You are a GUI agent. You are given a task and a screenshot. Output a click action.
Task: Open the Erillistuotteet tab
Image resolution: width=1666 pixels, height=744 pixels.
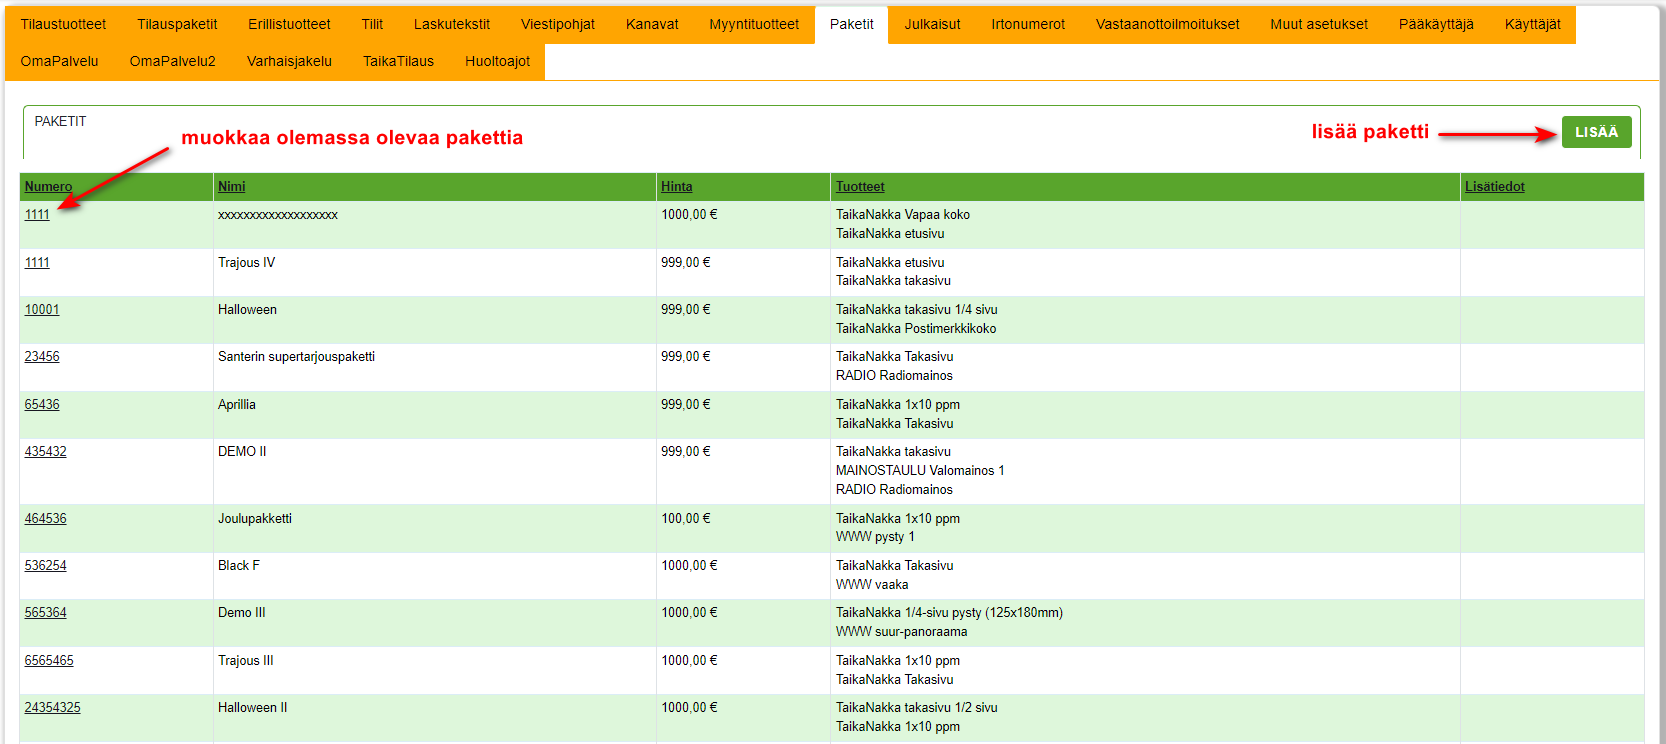tap(289, 24)
